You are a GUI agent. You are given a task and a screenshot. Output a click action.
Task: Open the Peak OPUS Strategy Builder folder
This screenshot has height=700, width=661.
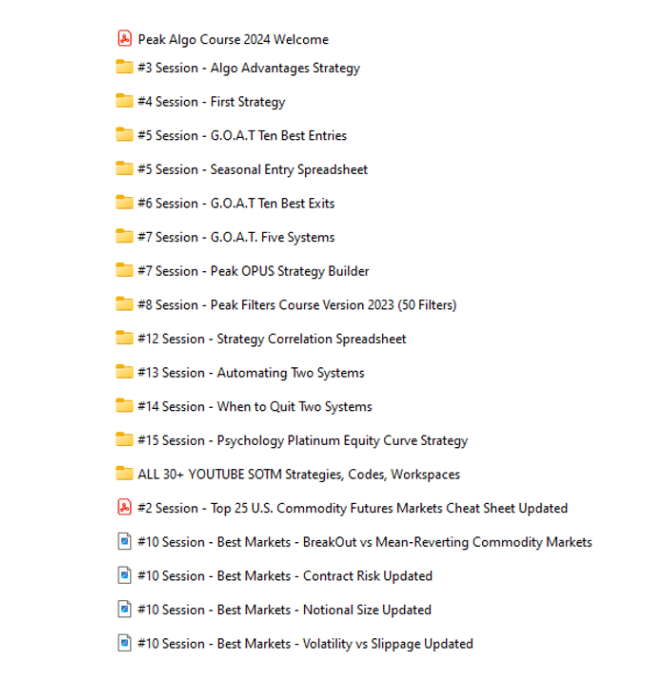253,271
